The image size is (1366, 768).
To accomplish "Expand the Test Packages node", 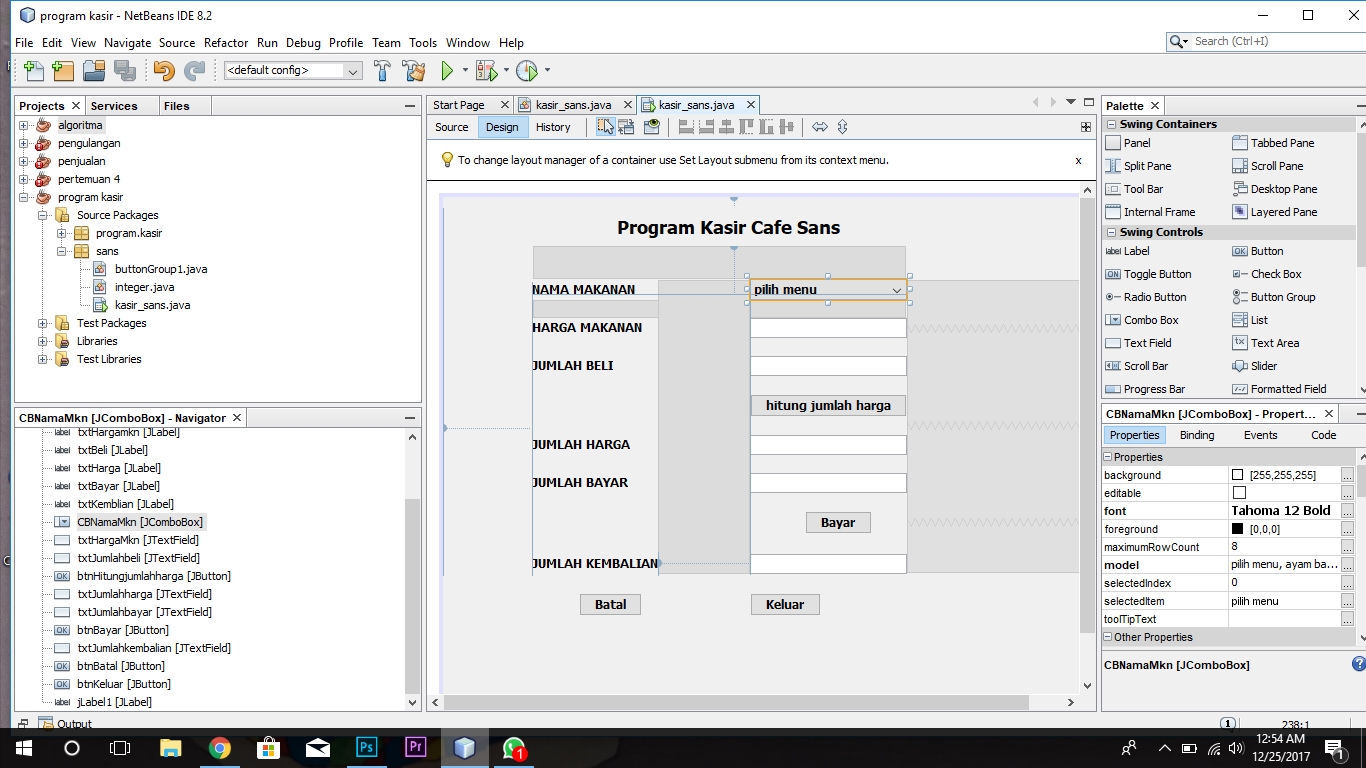I will click(40, 323).
